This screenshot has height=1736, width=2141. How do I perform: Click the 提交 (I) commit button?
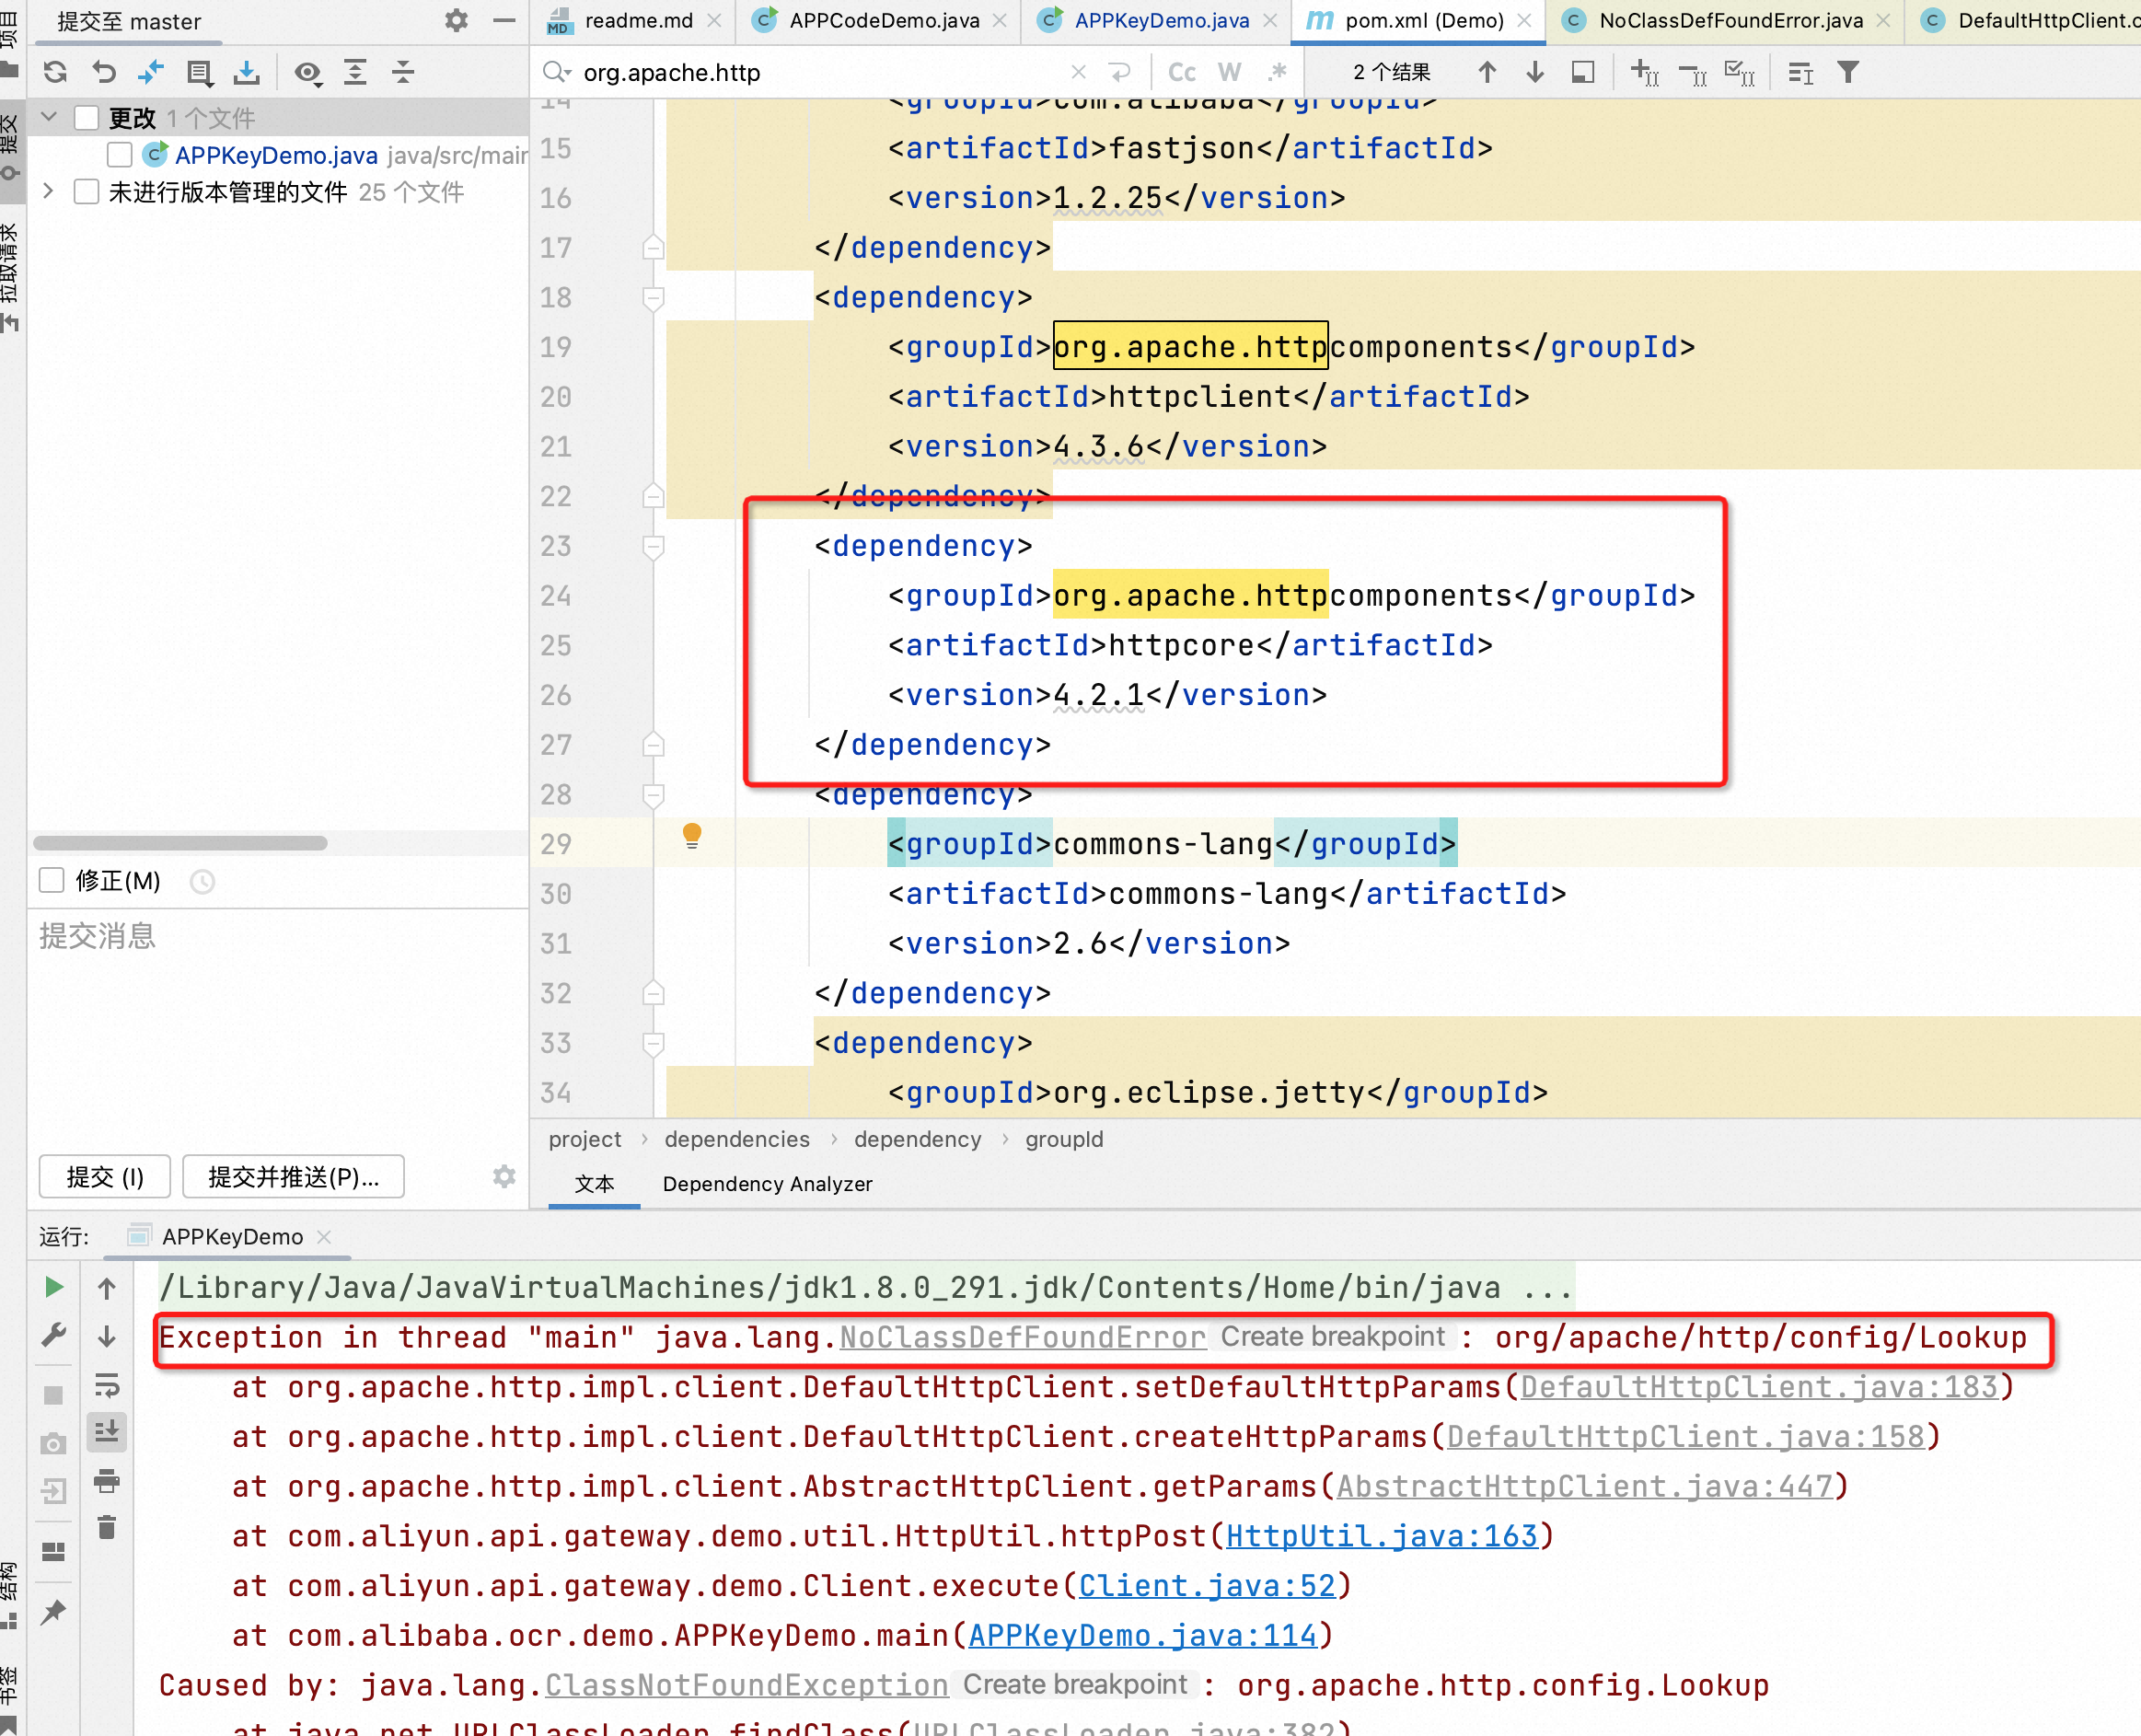105,1176
